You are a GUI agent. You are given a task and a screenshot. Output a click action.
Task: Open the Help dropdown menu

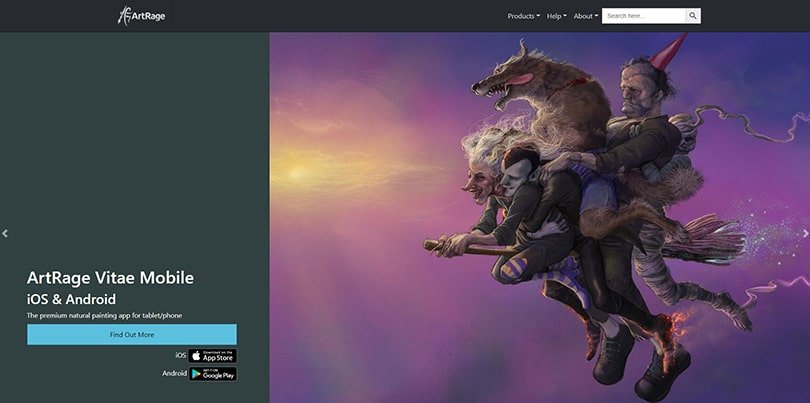coord(556,16)
